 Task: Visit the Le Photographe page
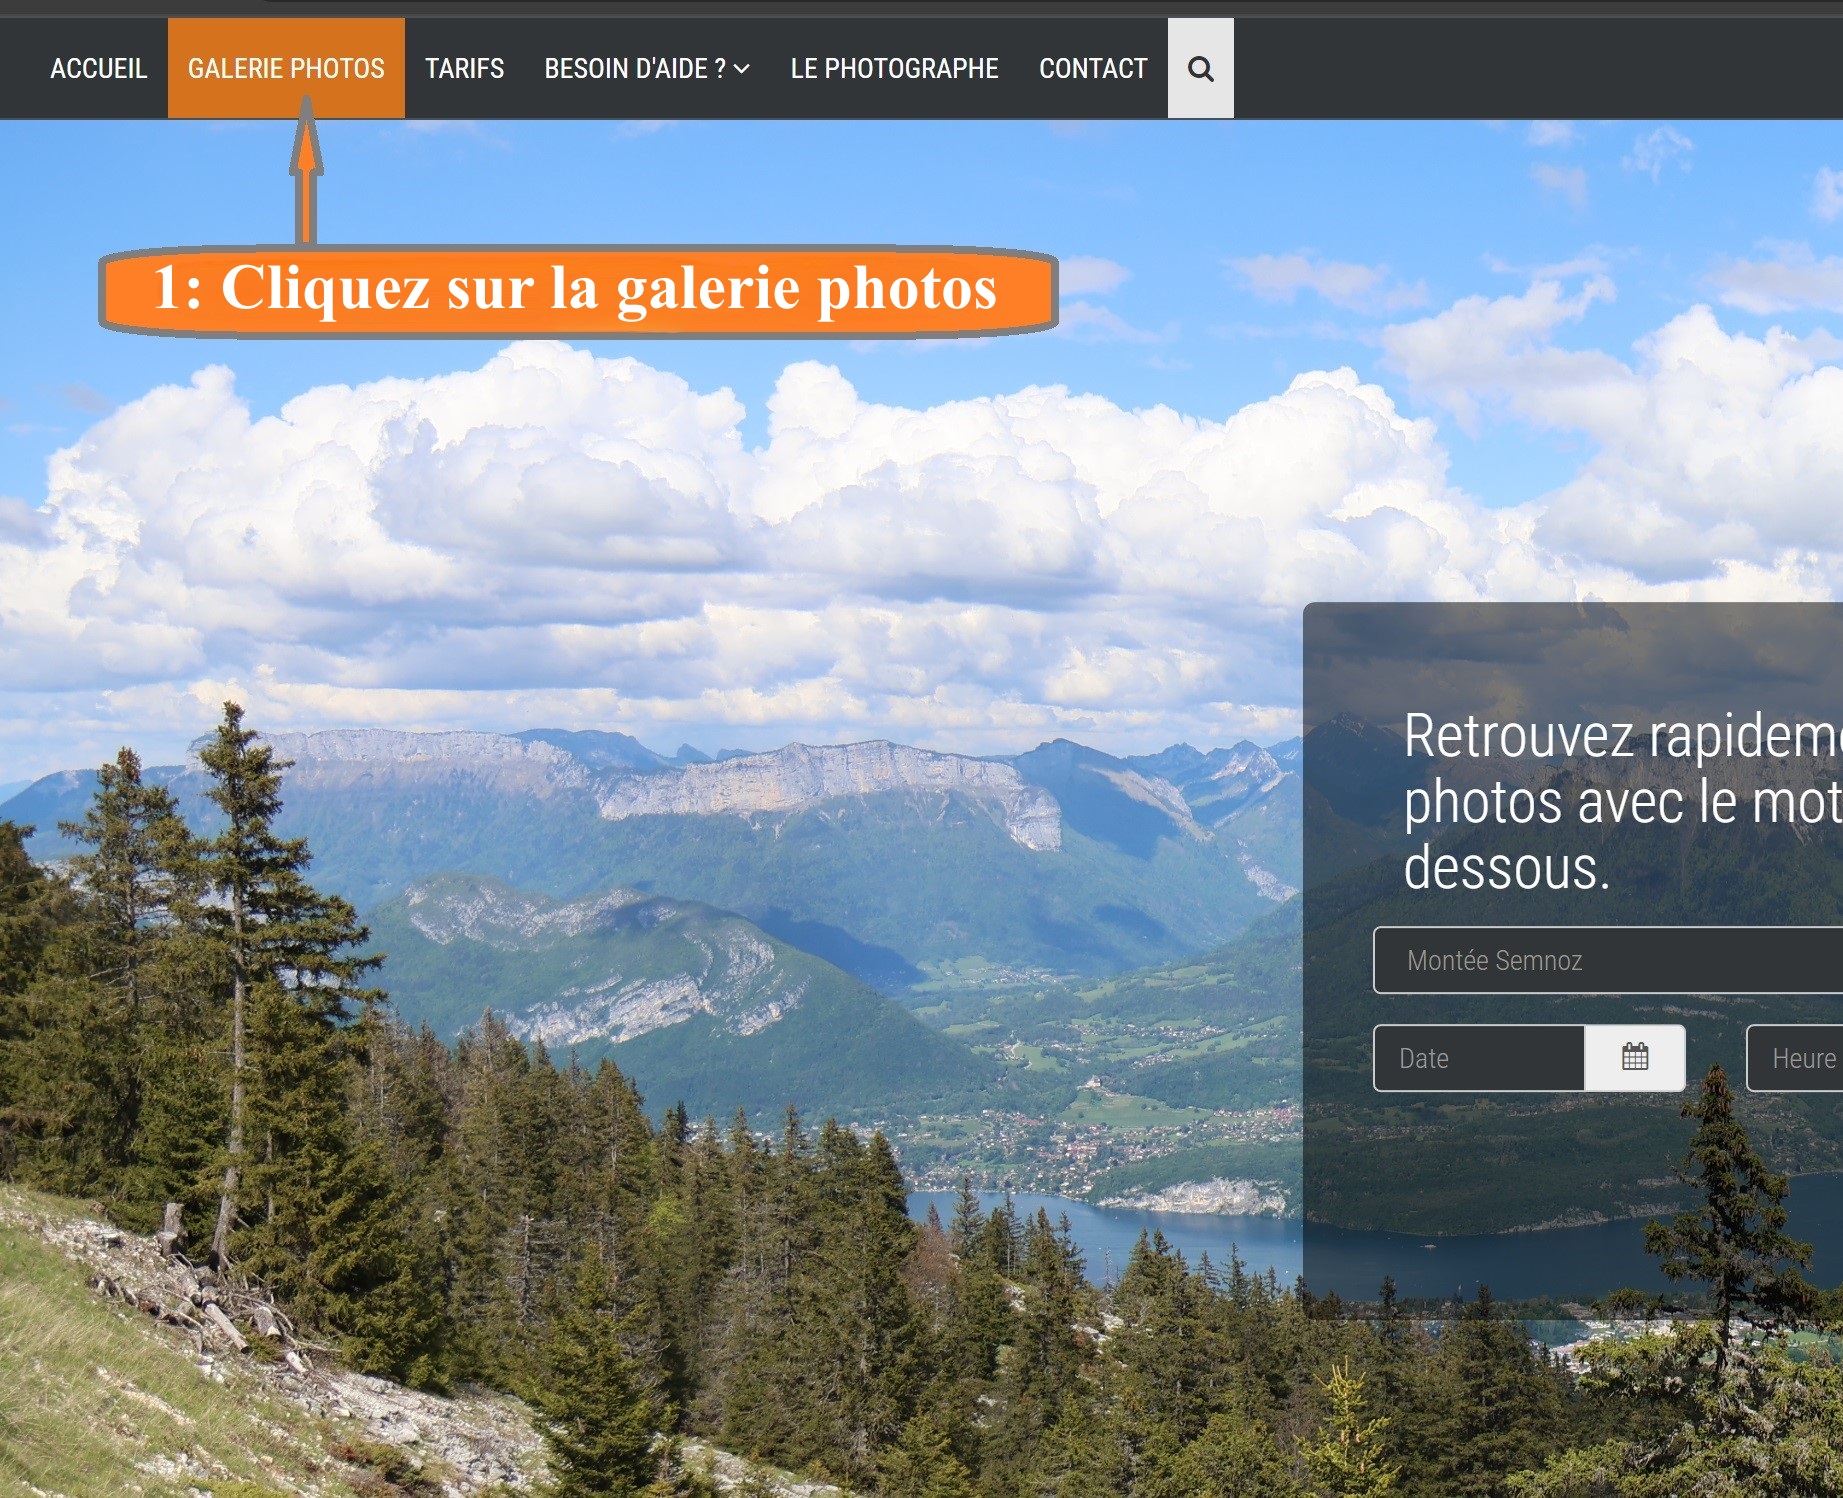(894, 68)
